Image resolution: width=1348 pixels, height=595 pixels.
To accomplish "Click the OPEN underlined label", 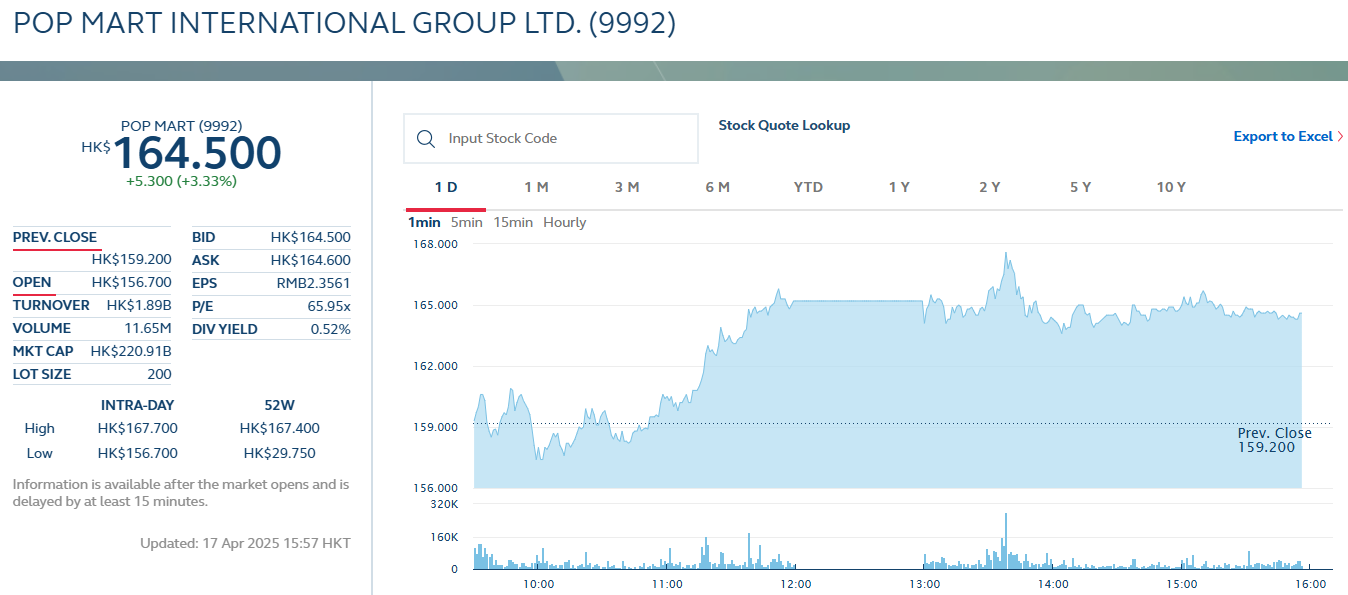I will point(32,282).
